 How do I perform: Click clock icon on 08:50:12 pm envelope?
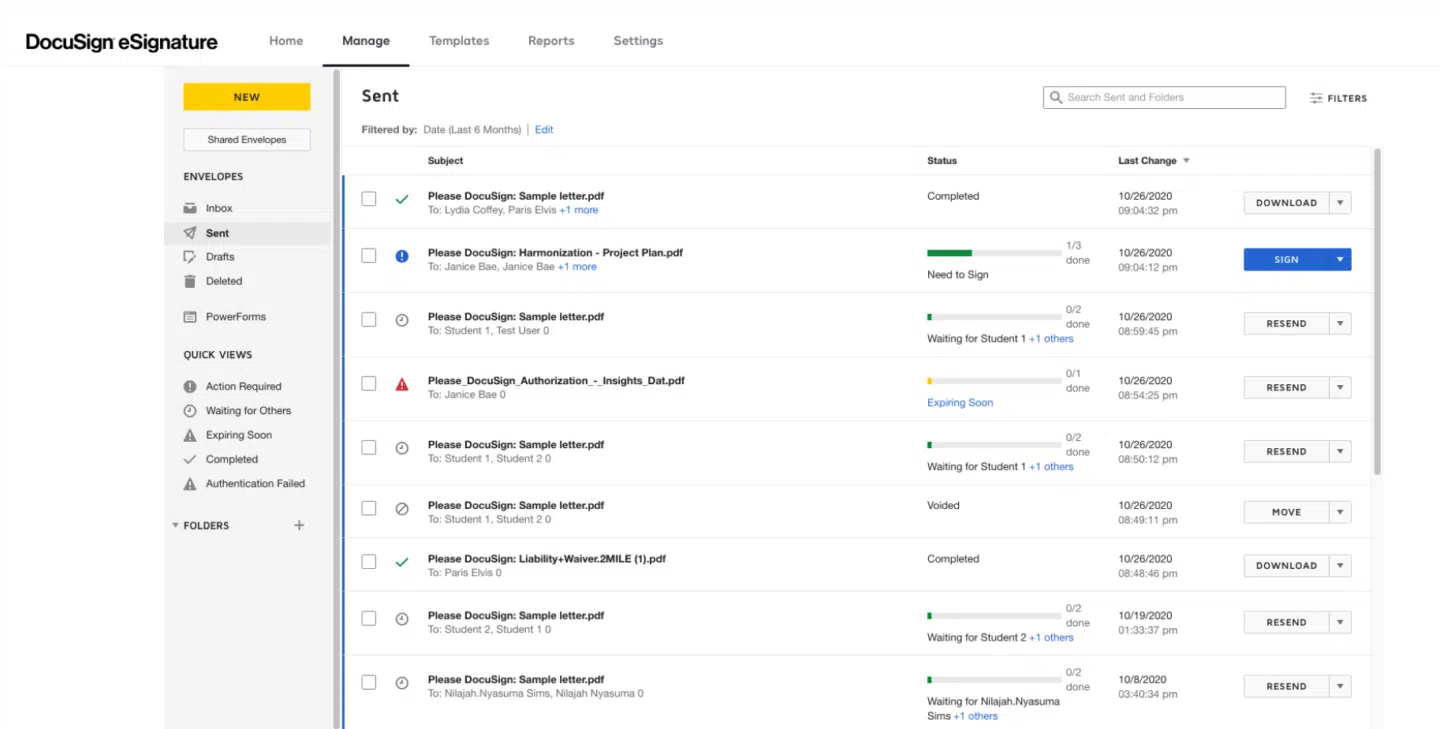pyautogui.click(x=402, y=448)
